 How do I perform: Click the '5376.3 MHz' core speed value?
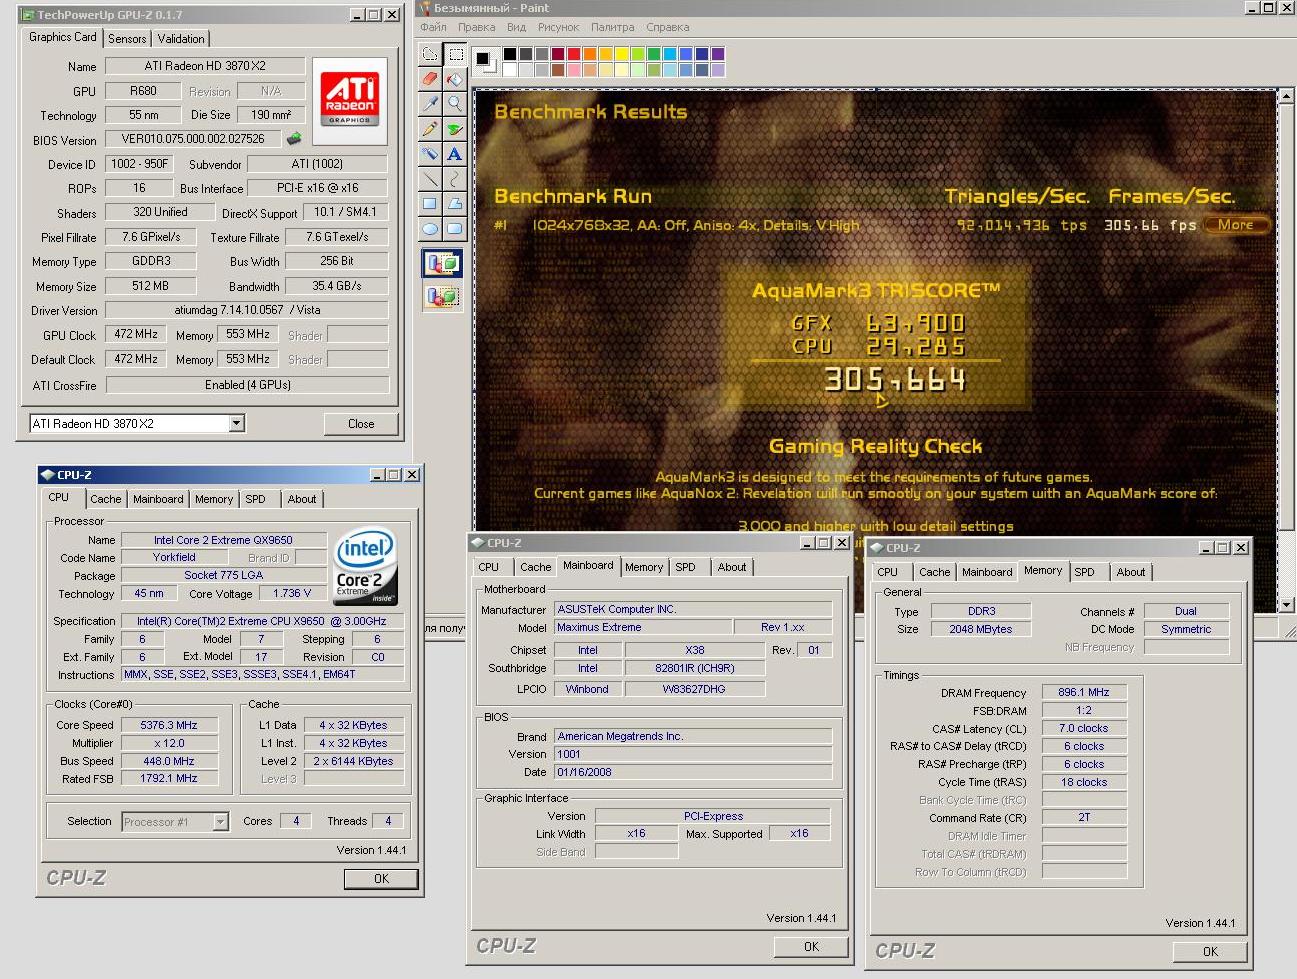[x=169, y=725]
